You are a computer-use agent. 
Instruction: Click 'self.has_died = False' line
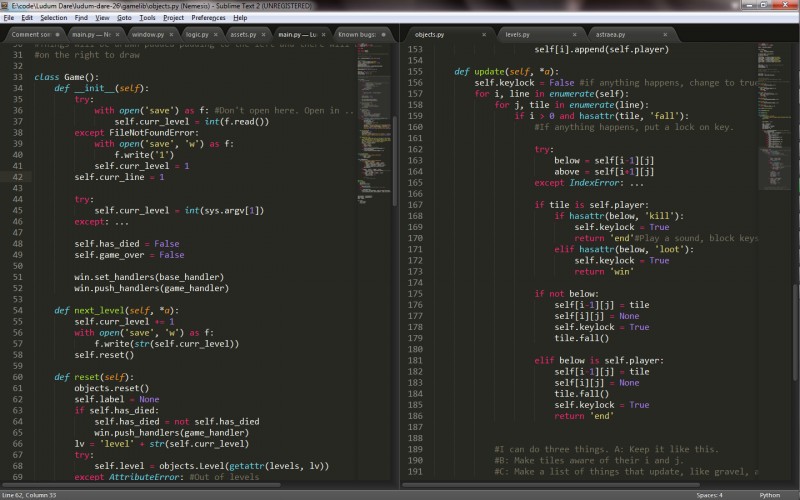point(127,244)
